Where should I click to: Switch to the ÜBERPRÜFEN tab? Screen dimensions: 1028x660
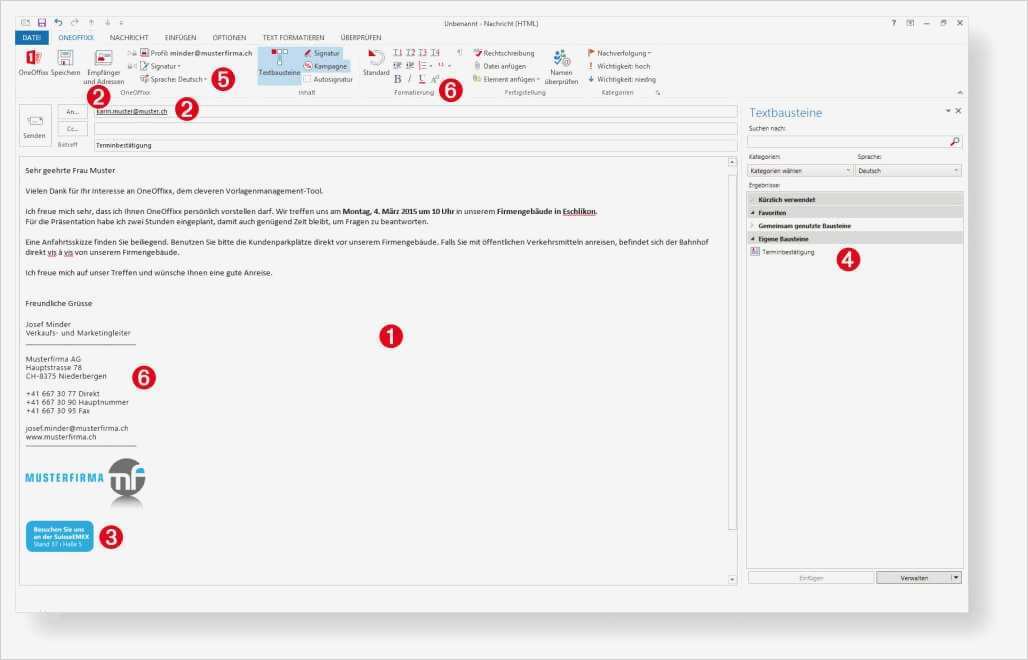(361, 37)
